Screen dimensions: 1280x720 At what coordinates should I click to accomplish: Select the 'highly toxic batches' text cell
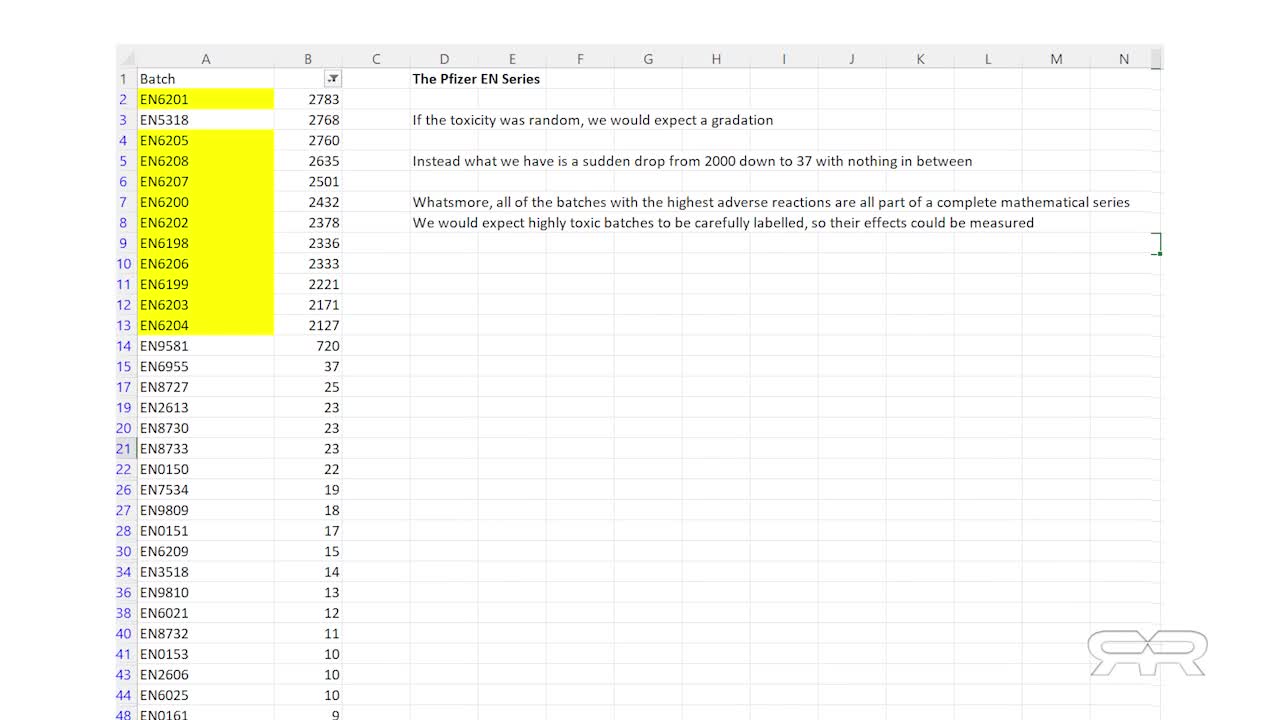[723, 223]
